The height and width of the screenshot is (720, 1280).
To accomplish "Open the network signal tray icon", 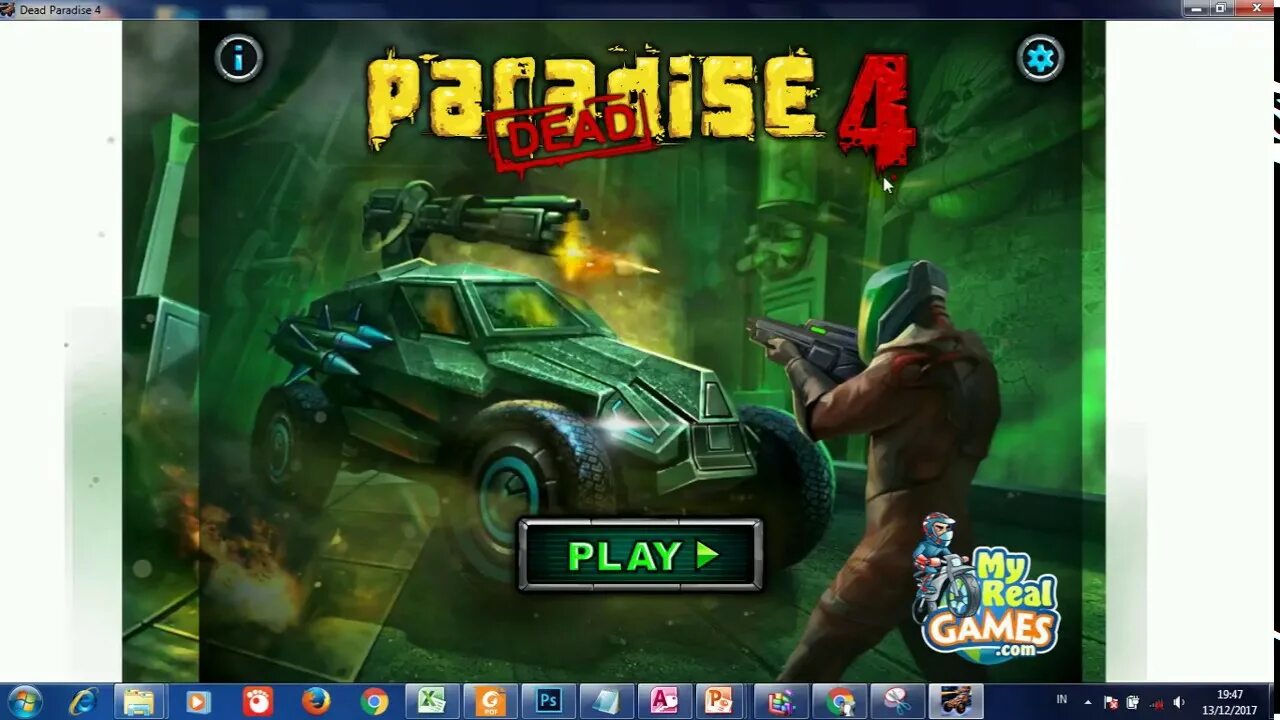I will click(1156, 702).
